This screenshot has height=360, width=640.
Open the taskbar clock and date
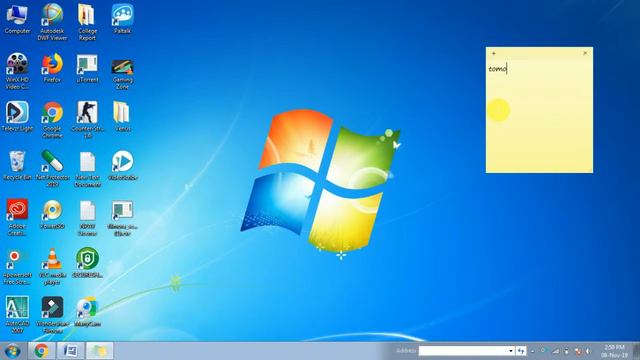(x=614, y=351)
